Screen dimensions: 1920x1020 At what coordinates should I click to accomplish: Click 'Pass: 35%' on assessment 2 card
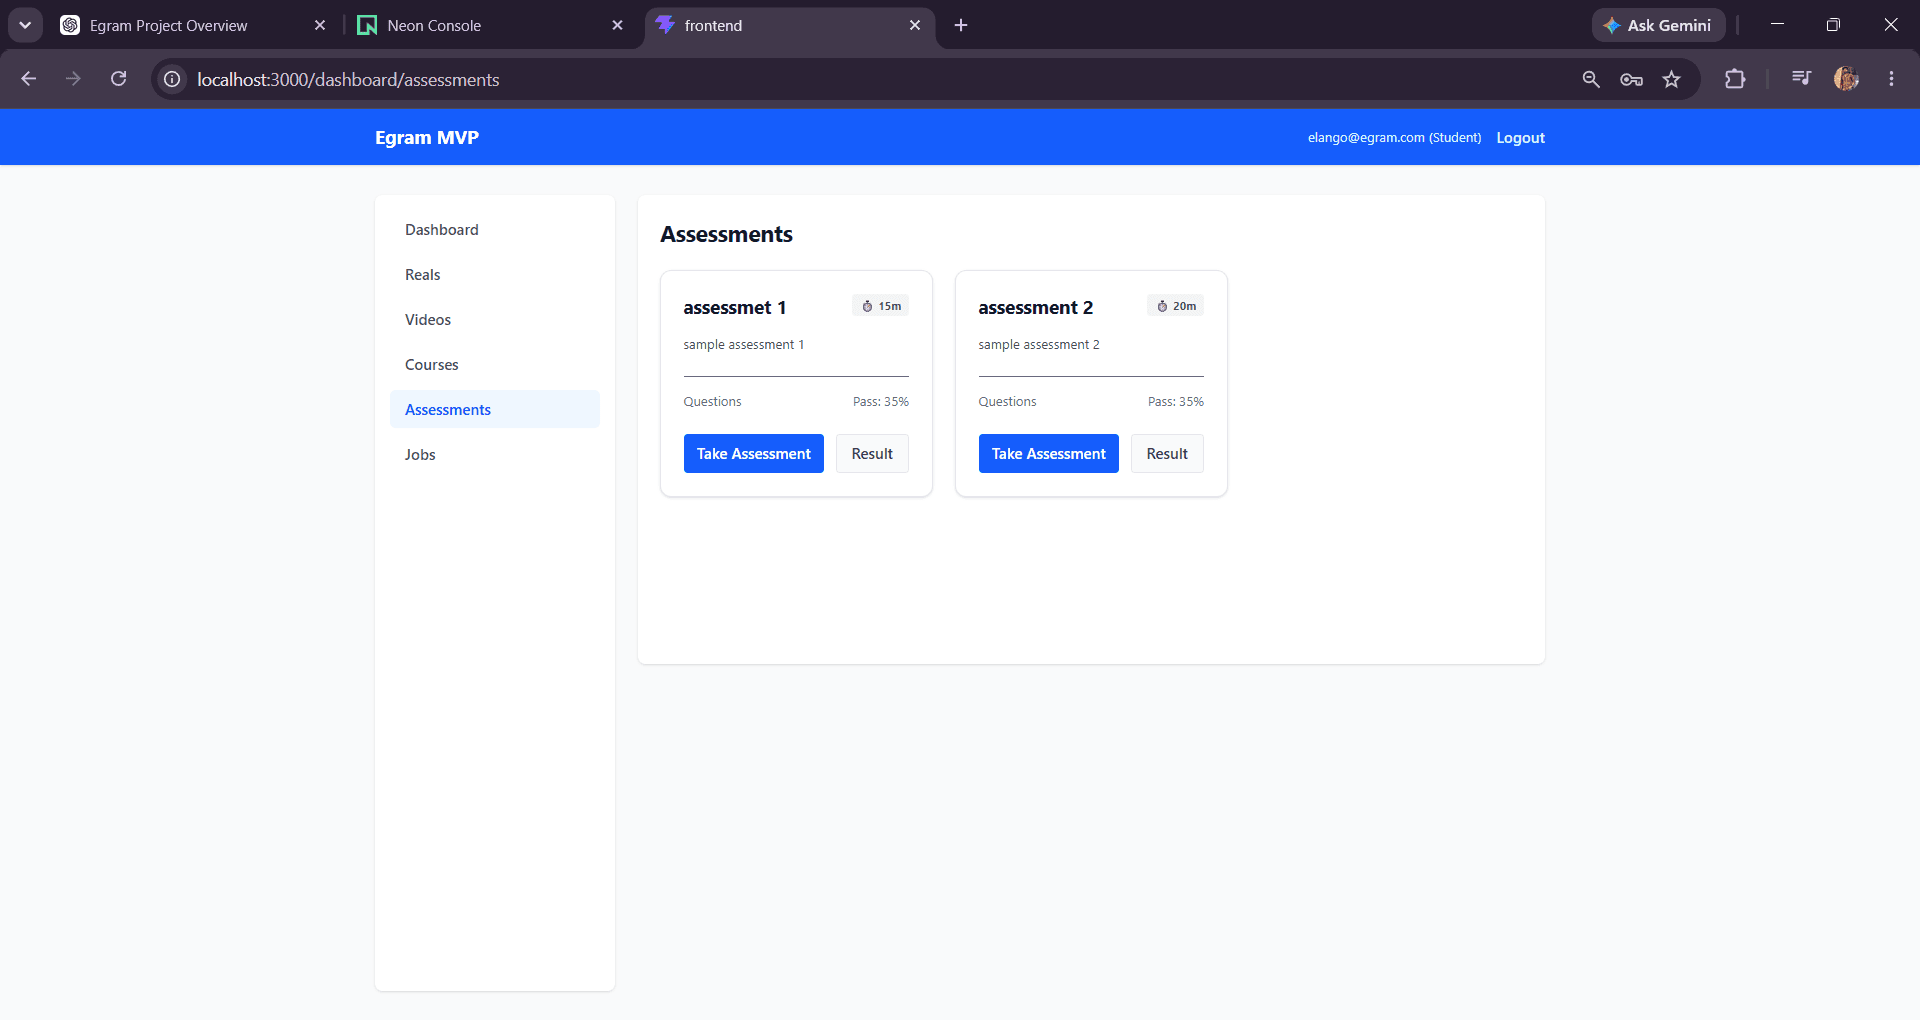1175,402
